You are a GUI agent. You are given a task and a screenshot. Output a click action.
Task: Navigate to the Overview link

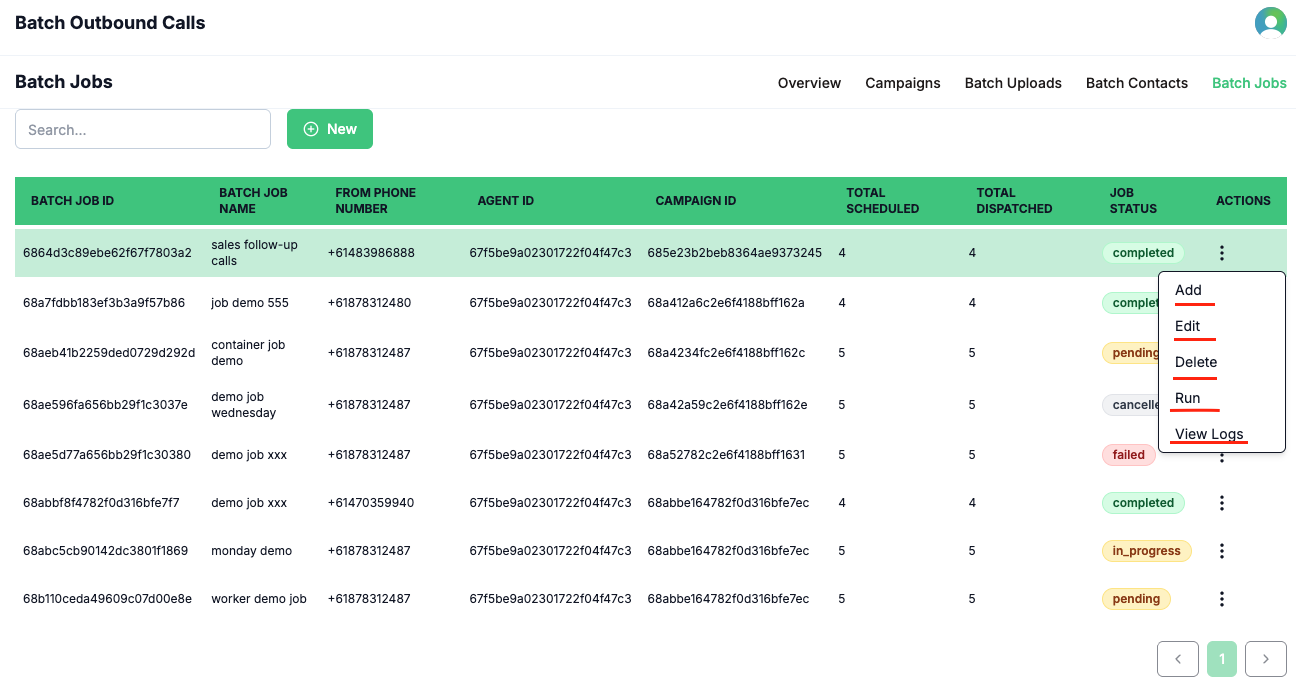coord(809,83)
